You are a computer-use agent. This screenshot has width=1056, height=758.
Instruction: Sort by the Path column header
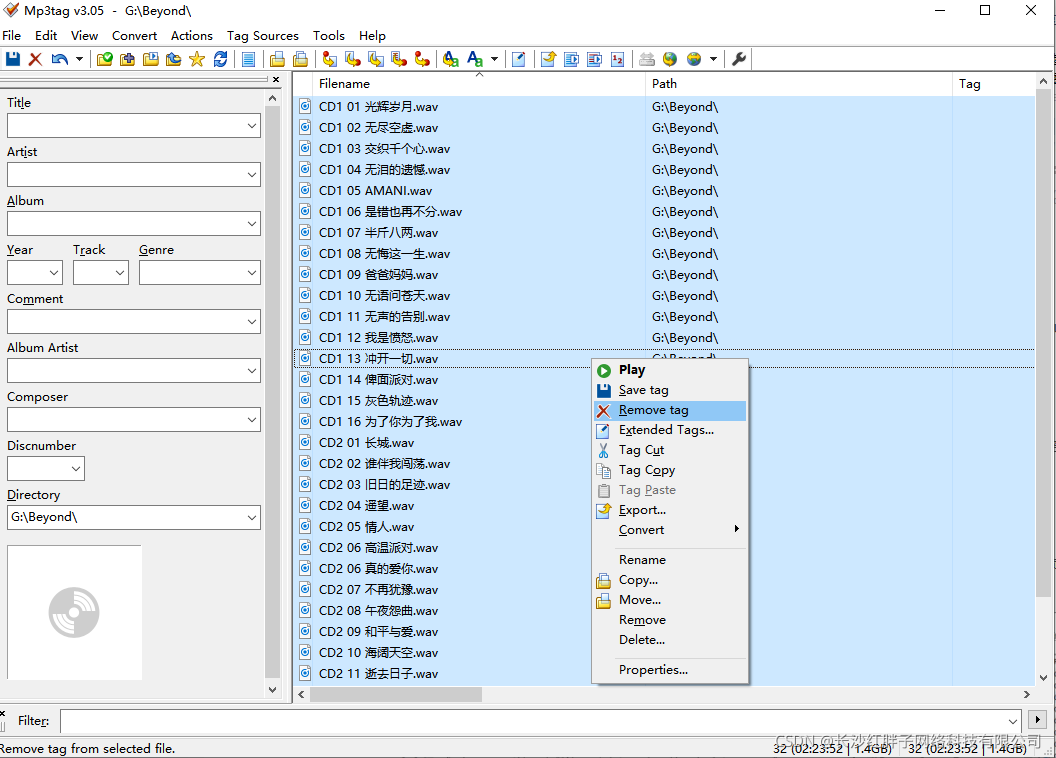point(799,84)
